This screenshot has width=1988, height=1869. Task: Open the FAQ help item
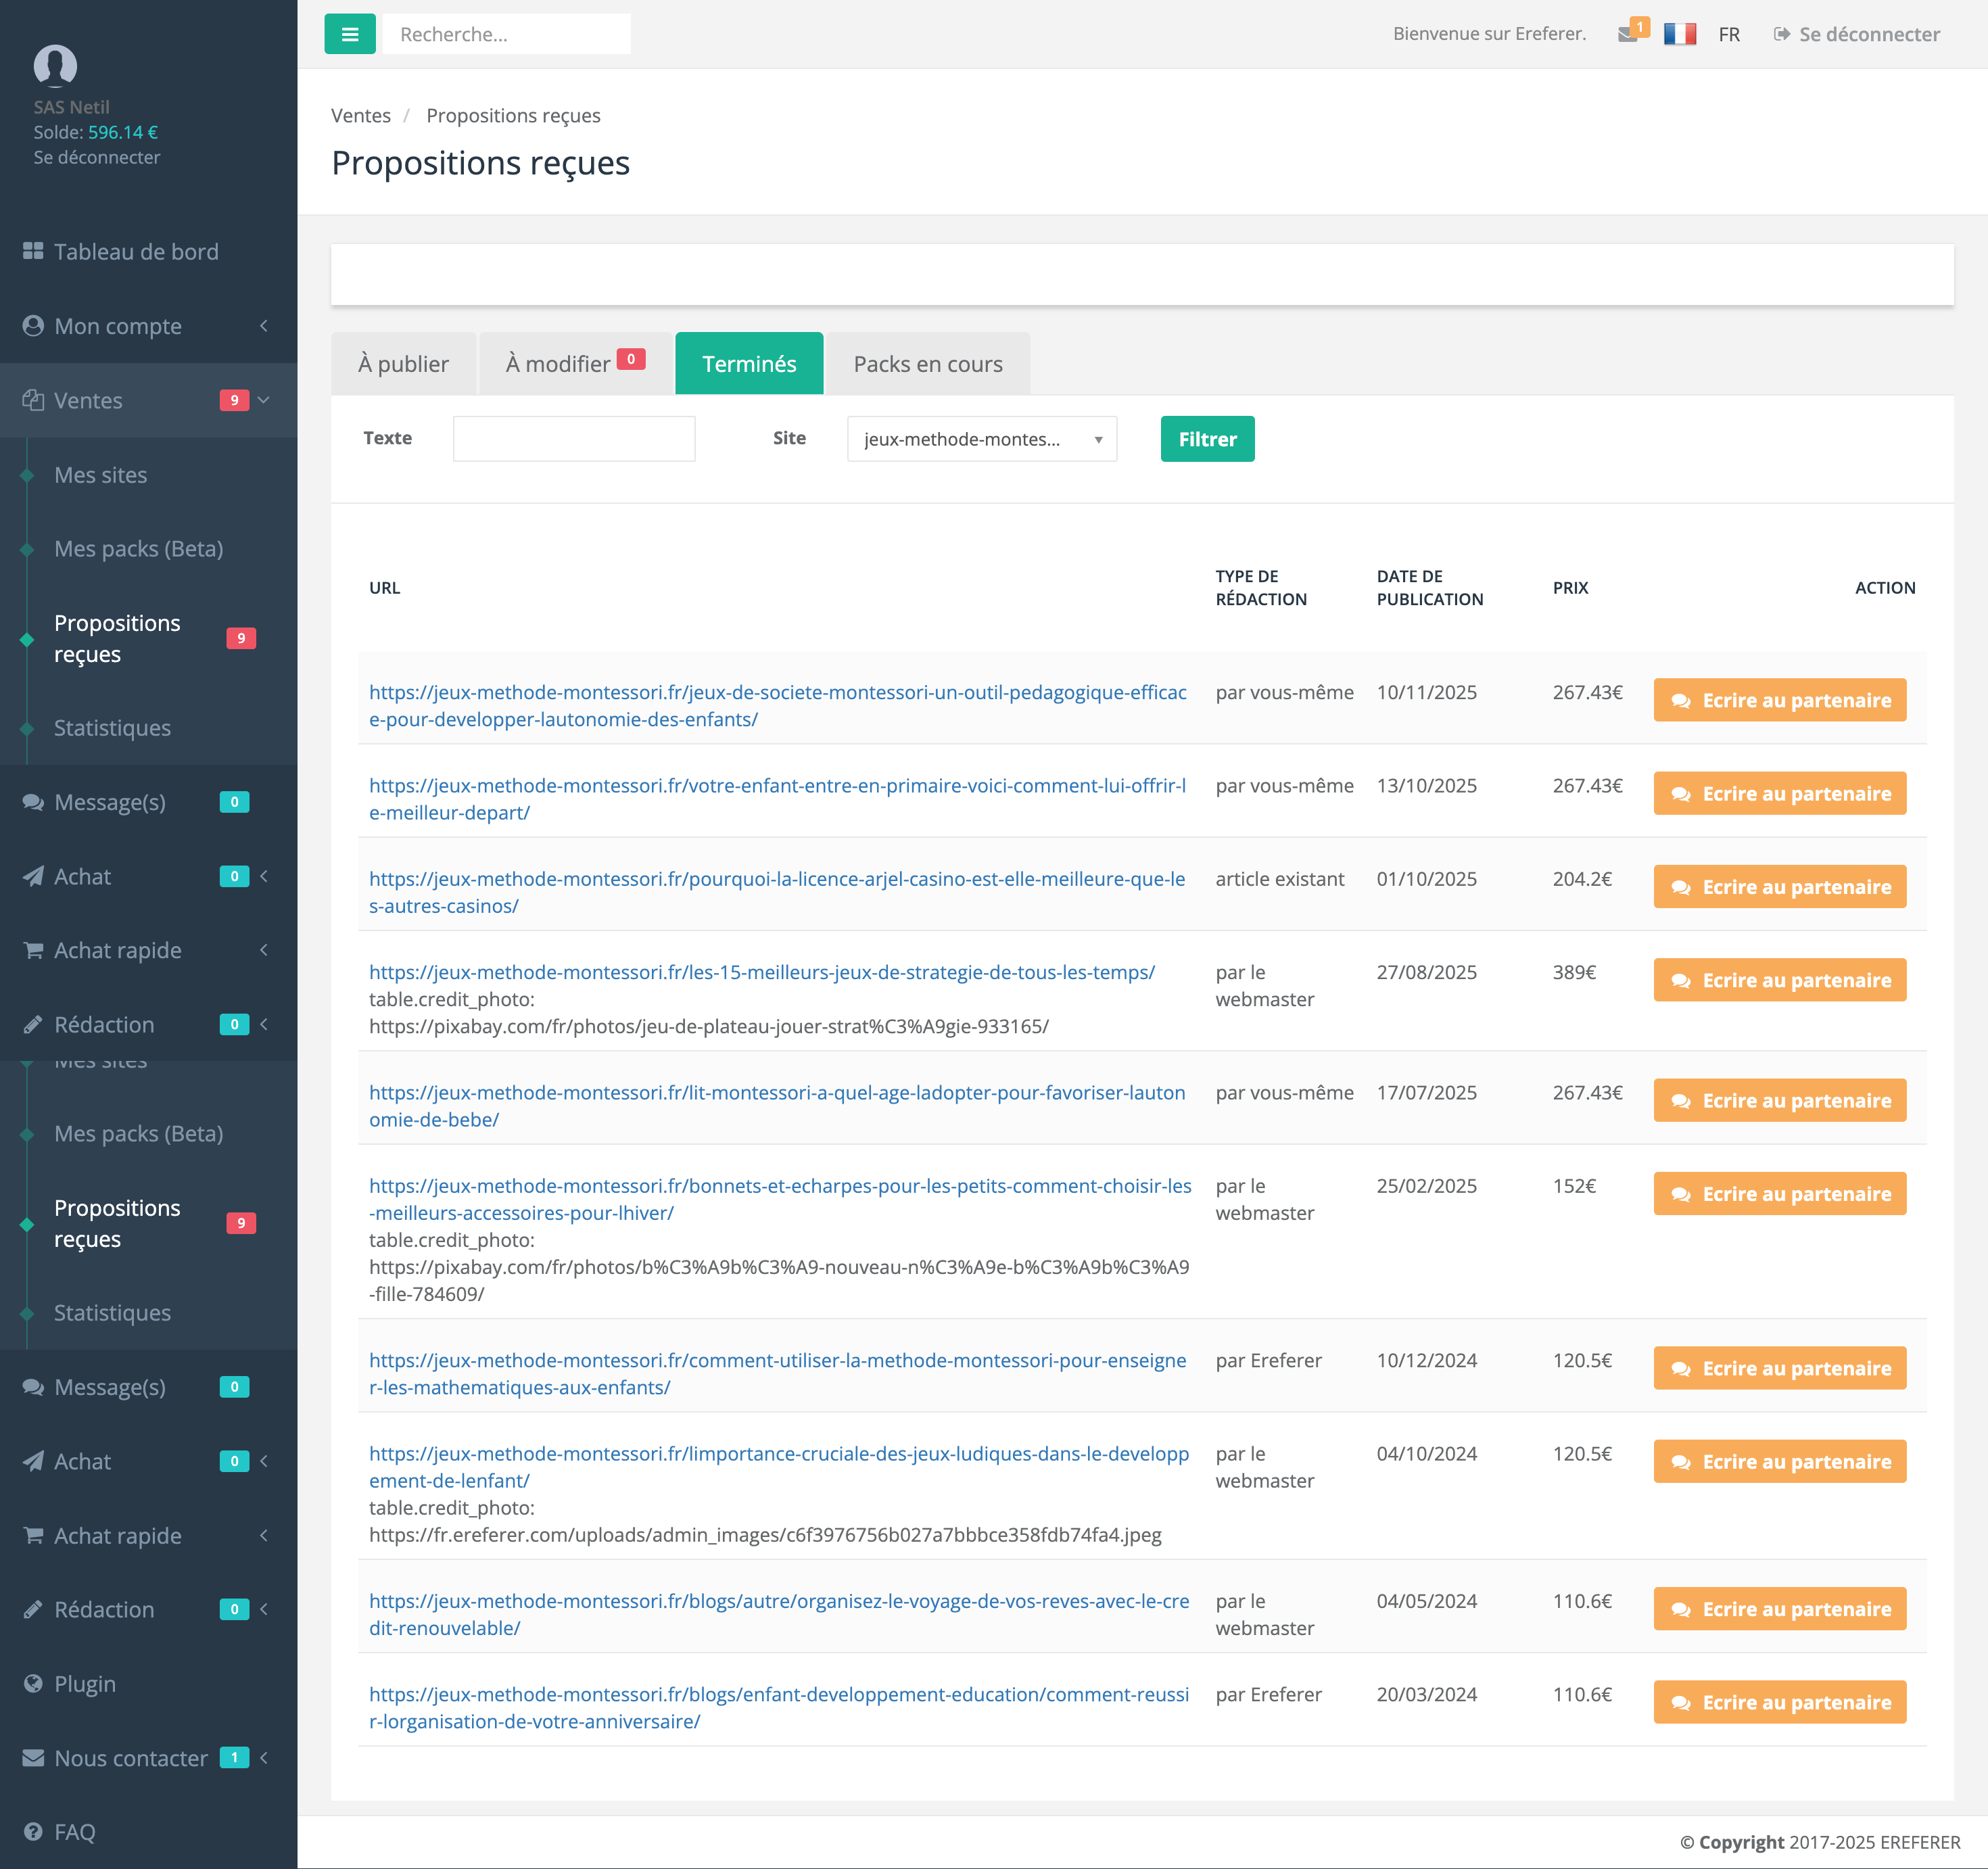75,1832
